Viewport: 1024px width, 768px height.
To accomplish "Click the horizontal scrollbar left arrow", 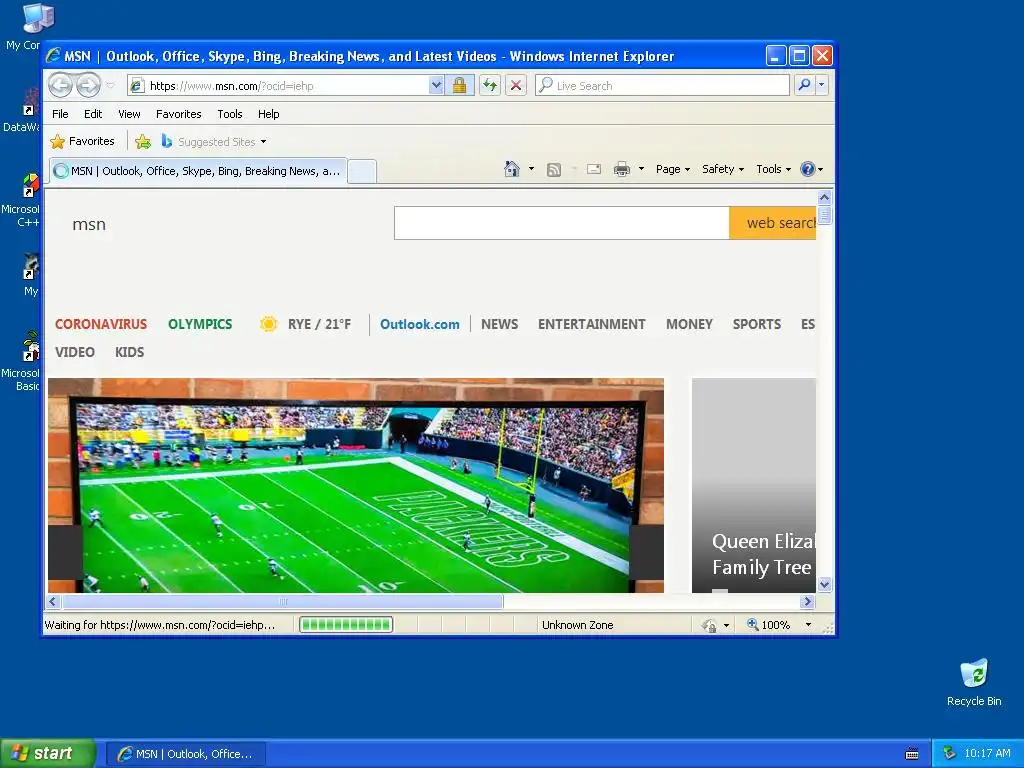I will tap(54, 601).
